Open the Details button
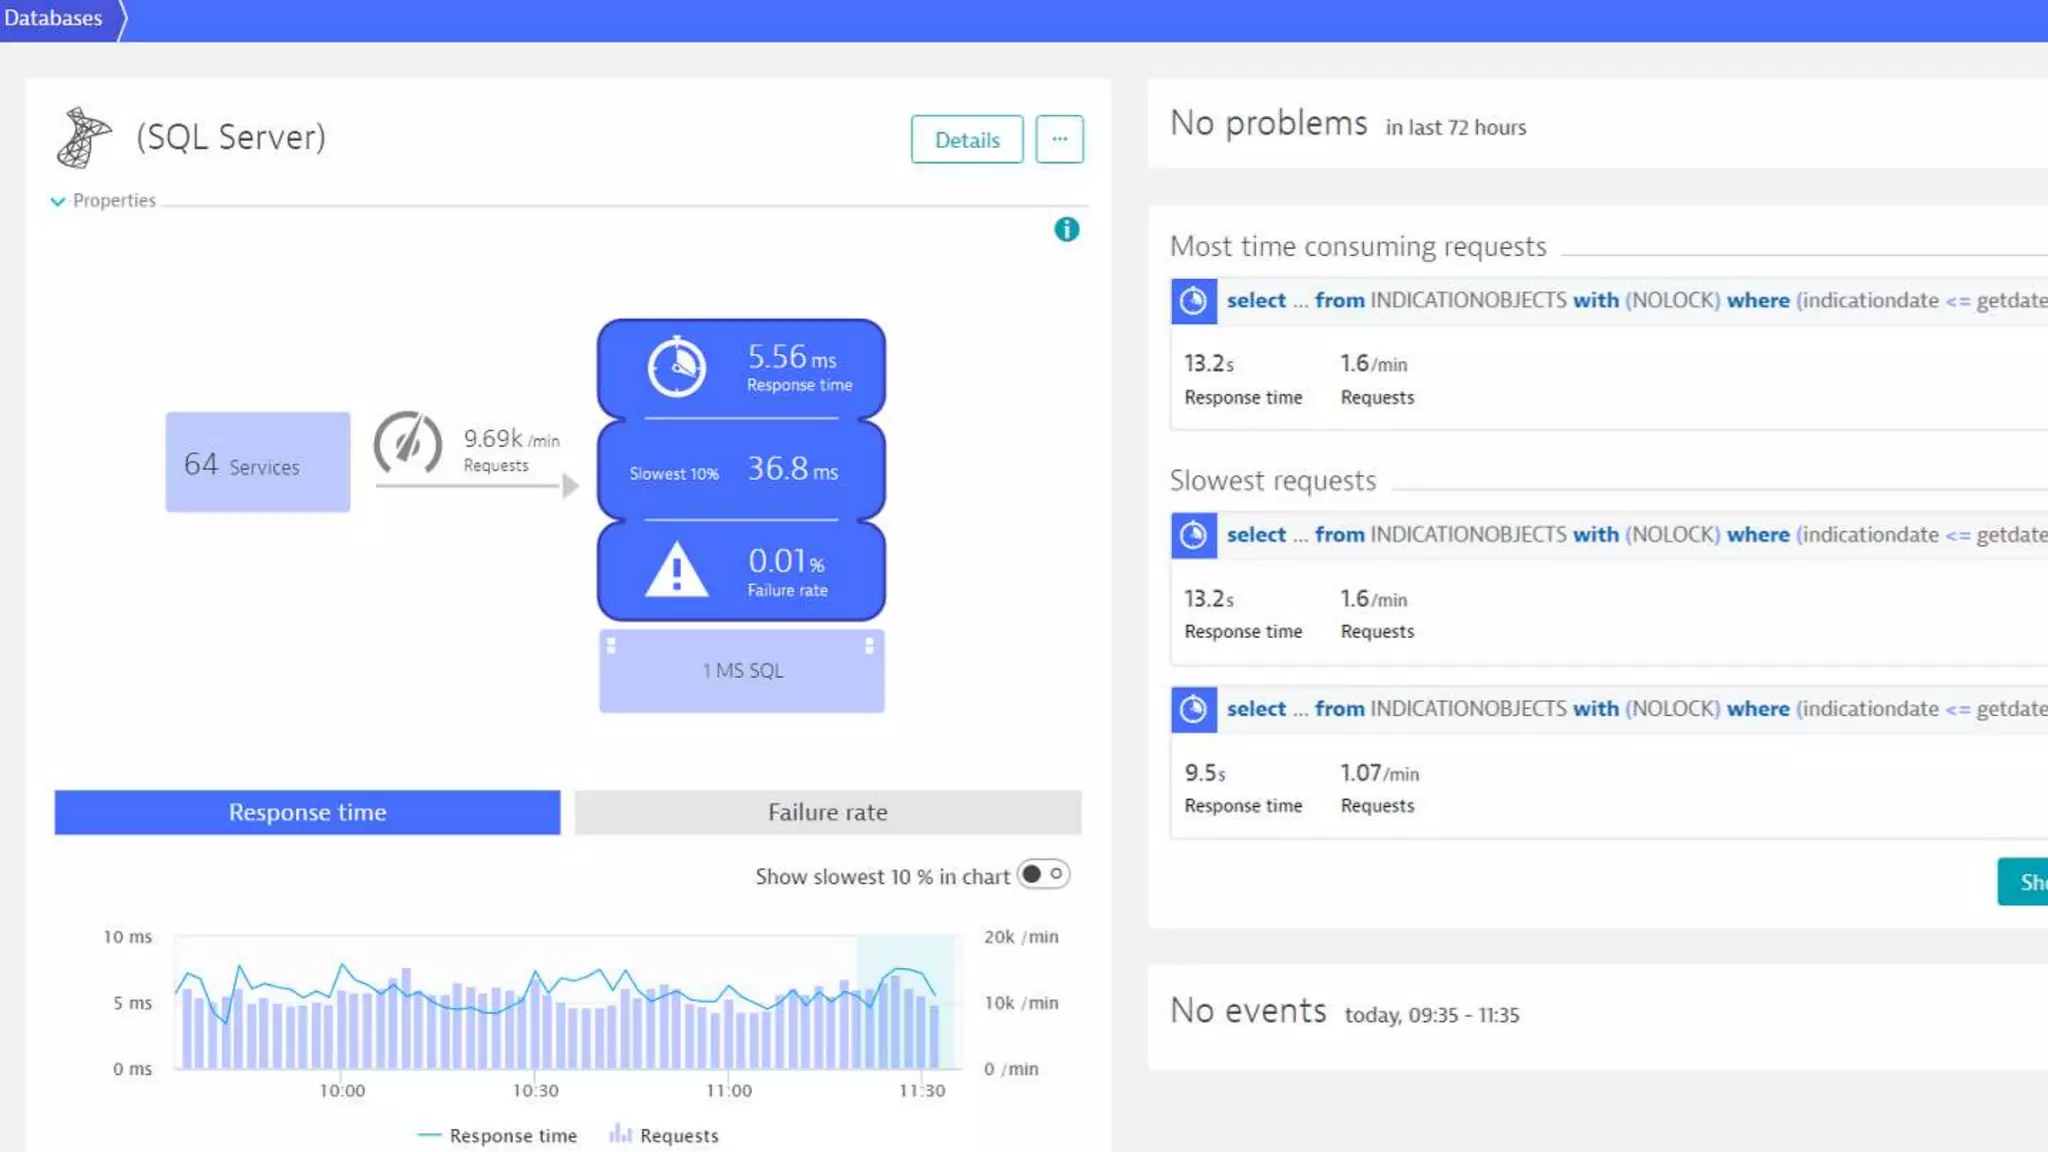The image size is (2048, 1152). pos(966,139)
